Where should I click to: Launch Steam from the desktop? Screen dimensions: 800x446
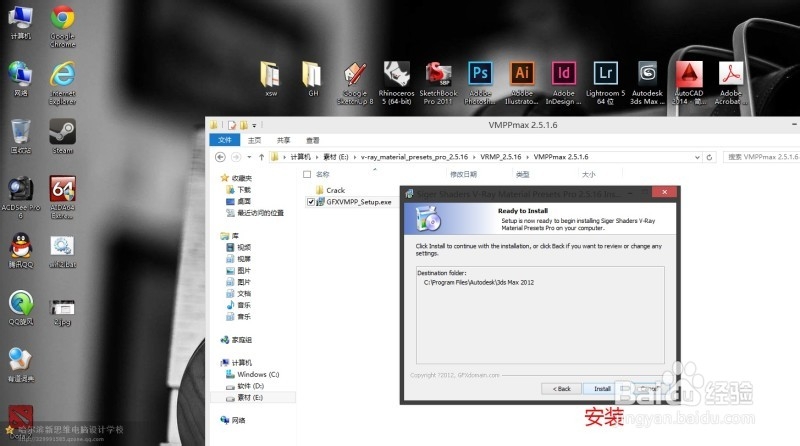click(x=63, y=136)
